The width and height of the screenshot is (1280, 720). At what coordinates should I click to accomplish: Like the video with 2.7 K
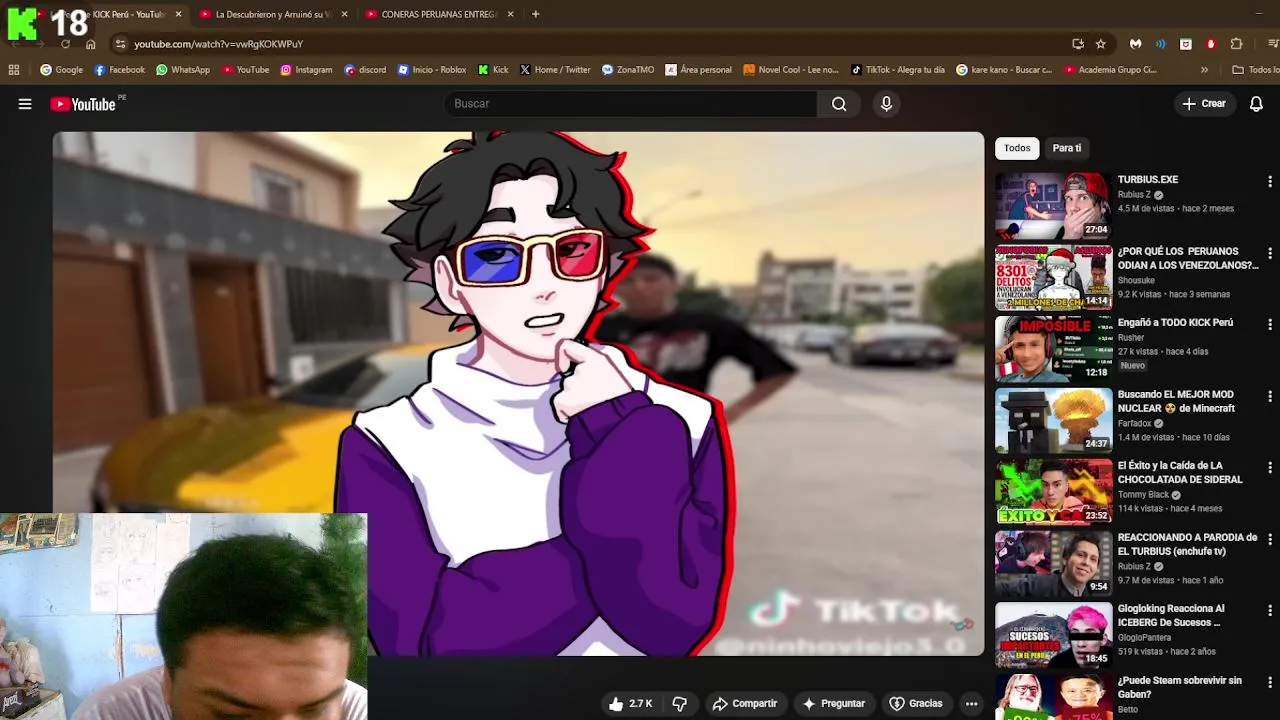[631, 704]
